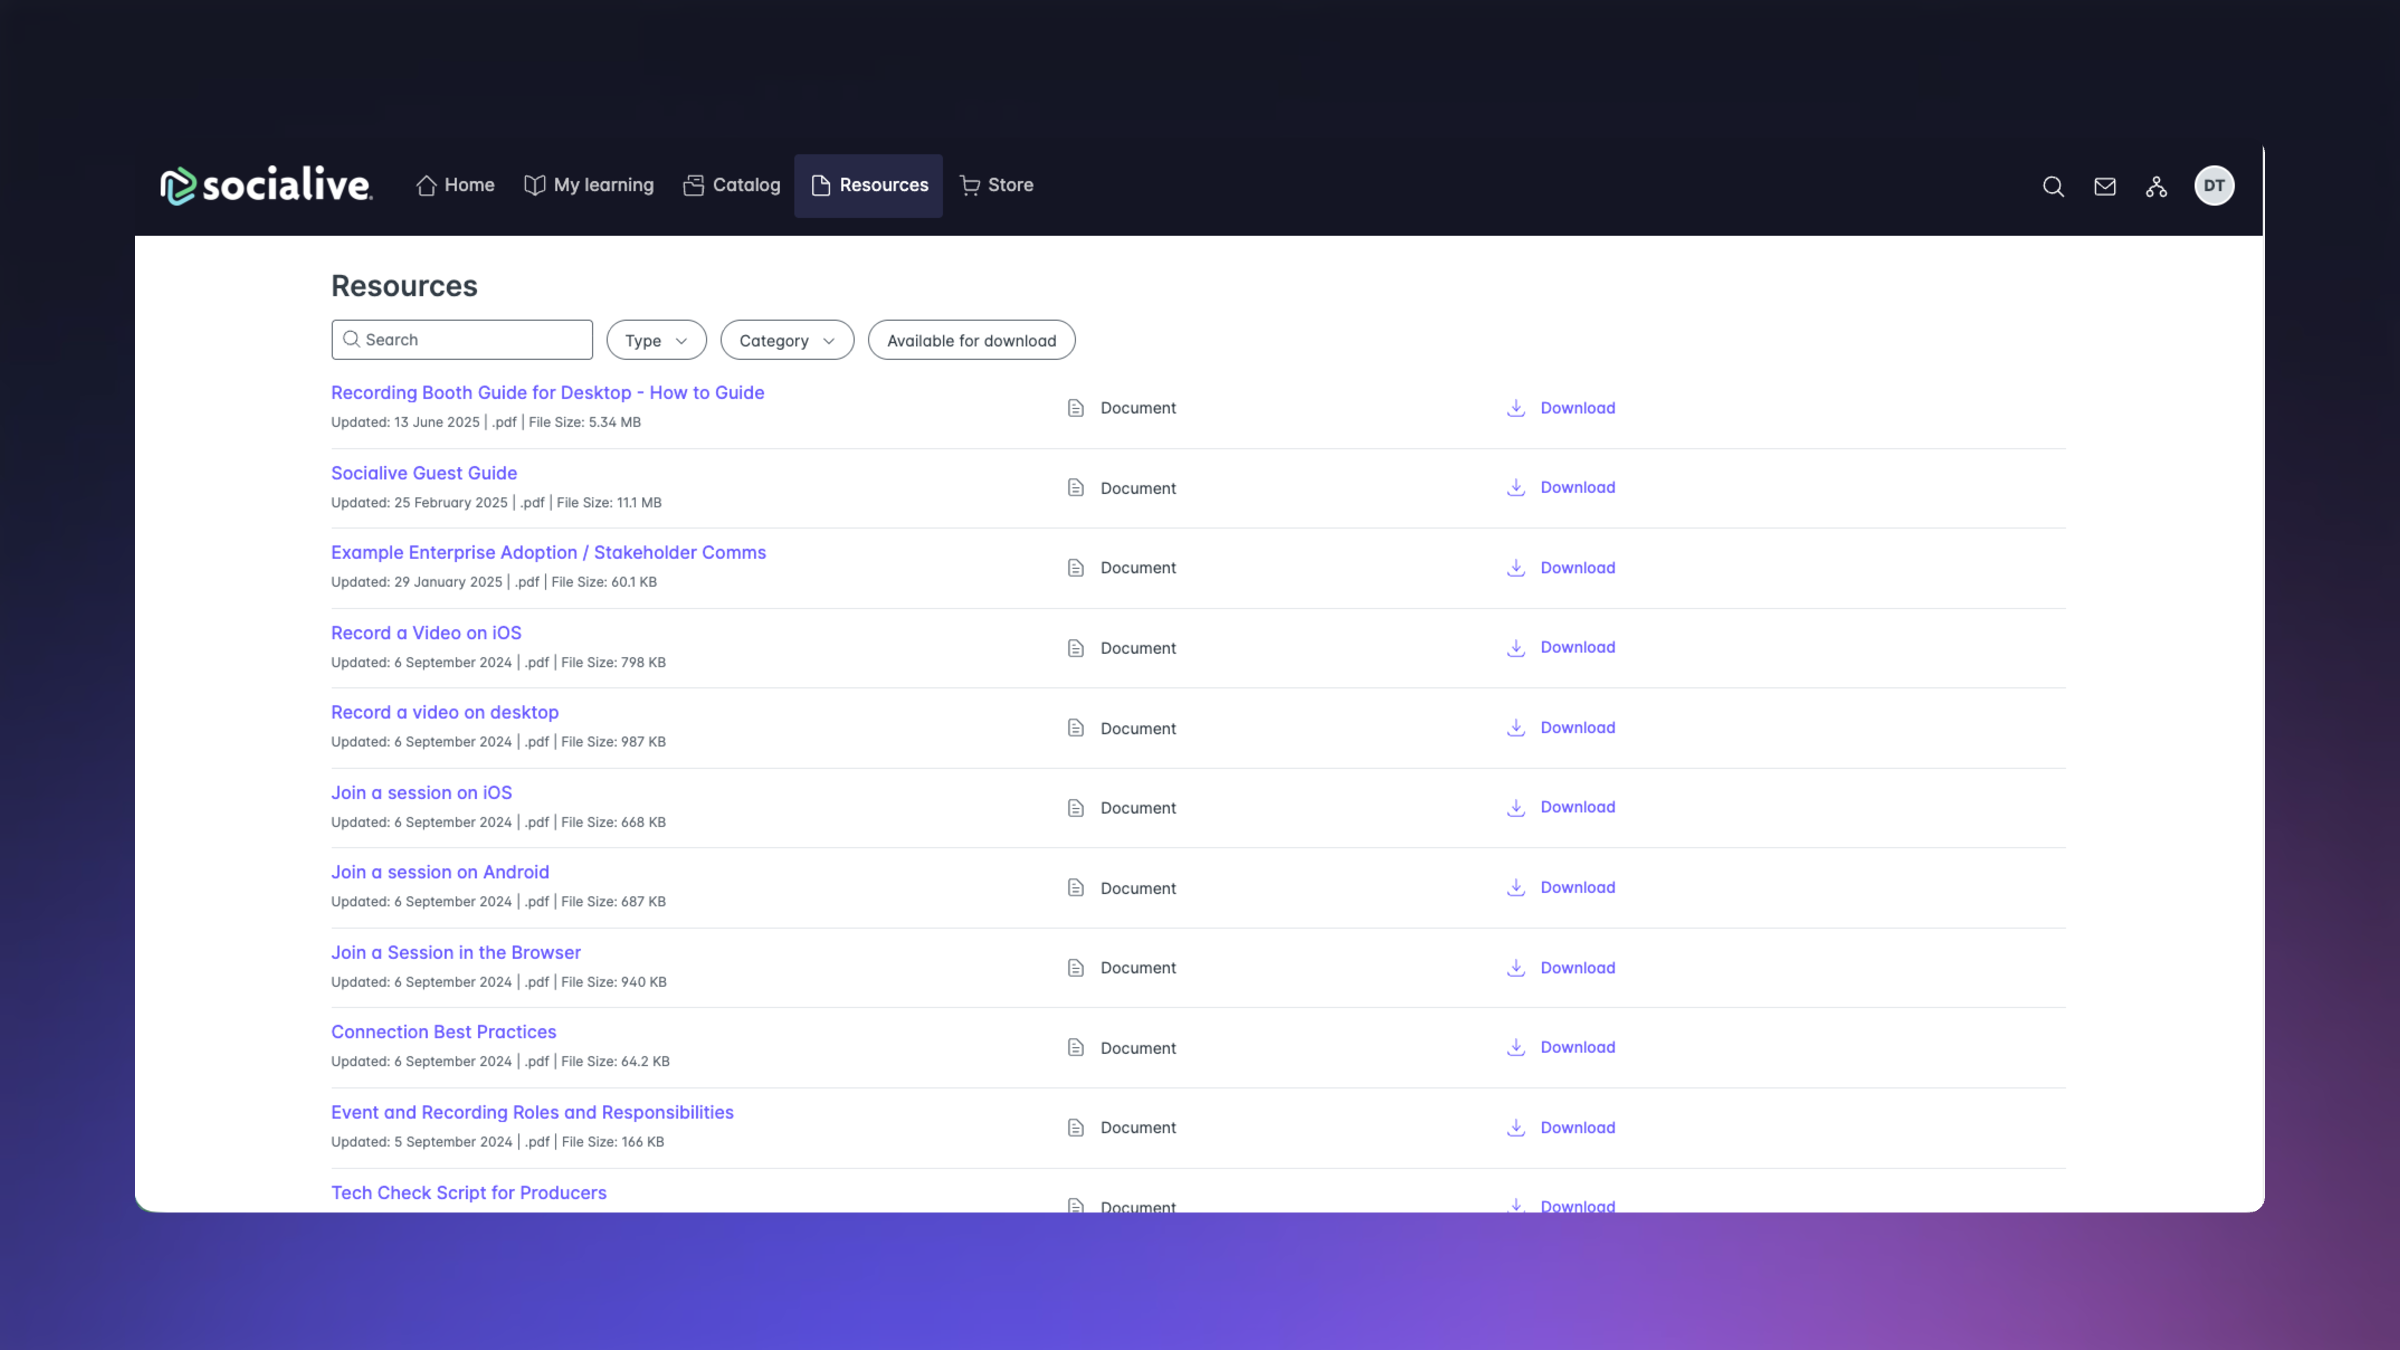Image resolution: width=2400 pixels, height=1350 pixels.
Task: Open the DT user avatar menu
Action: [x=2214, y=186]
